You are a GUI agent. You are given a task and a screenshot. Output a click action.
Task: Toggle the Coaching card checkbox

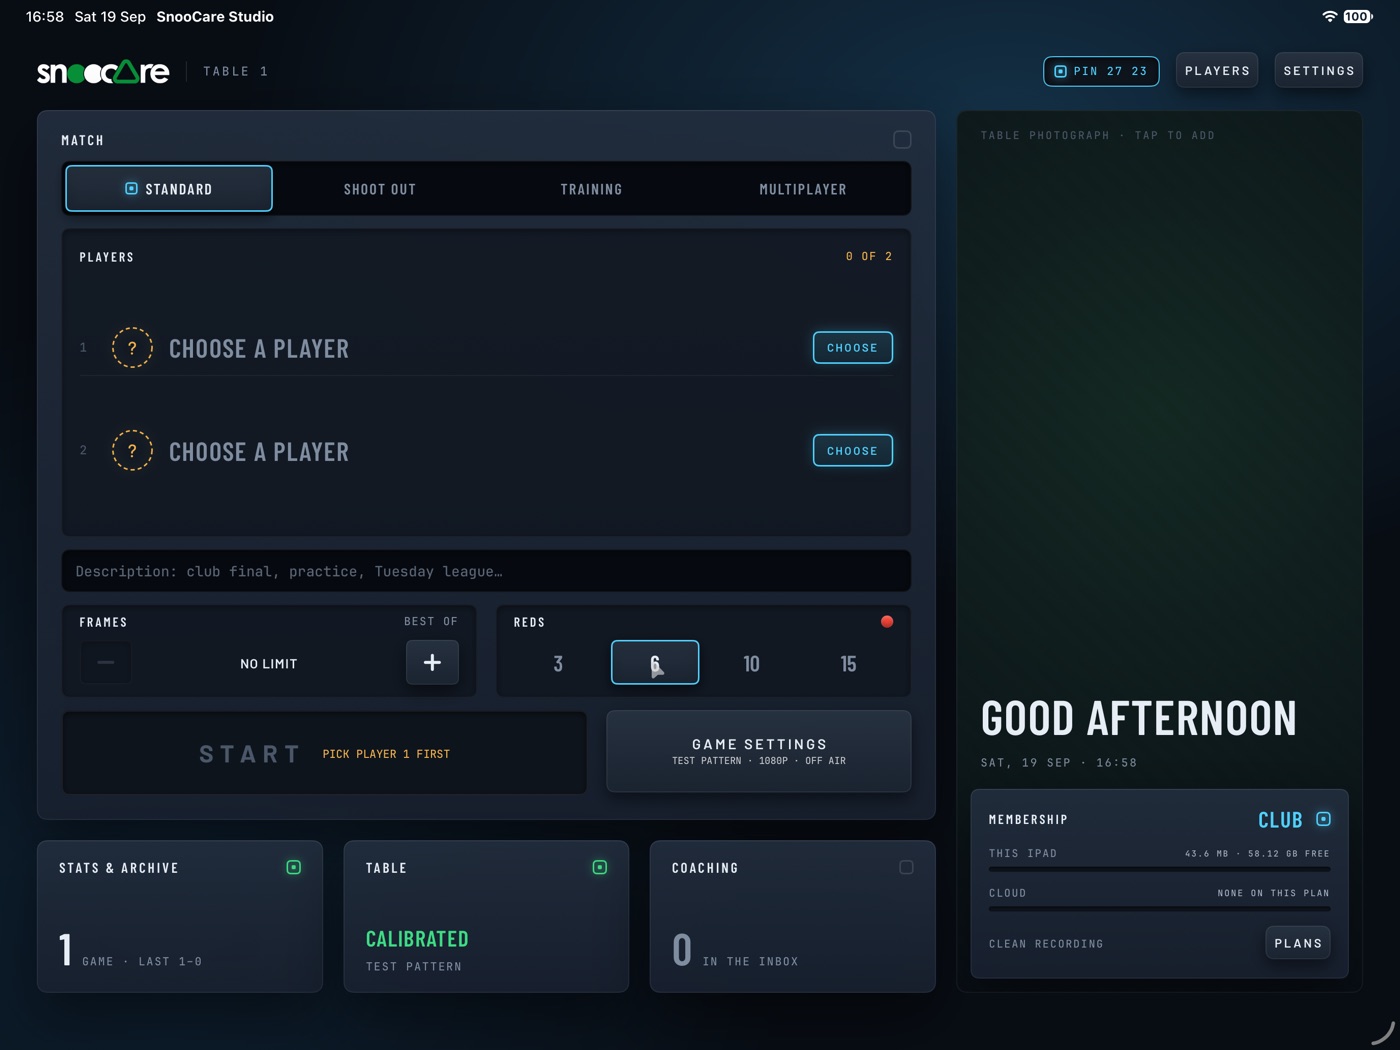click(906, 868)
